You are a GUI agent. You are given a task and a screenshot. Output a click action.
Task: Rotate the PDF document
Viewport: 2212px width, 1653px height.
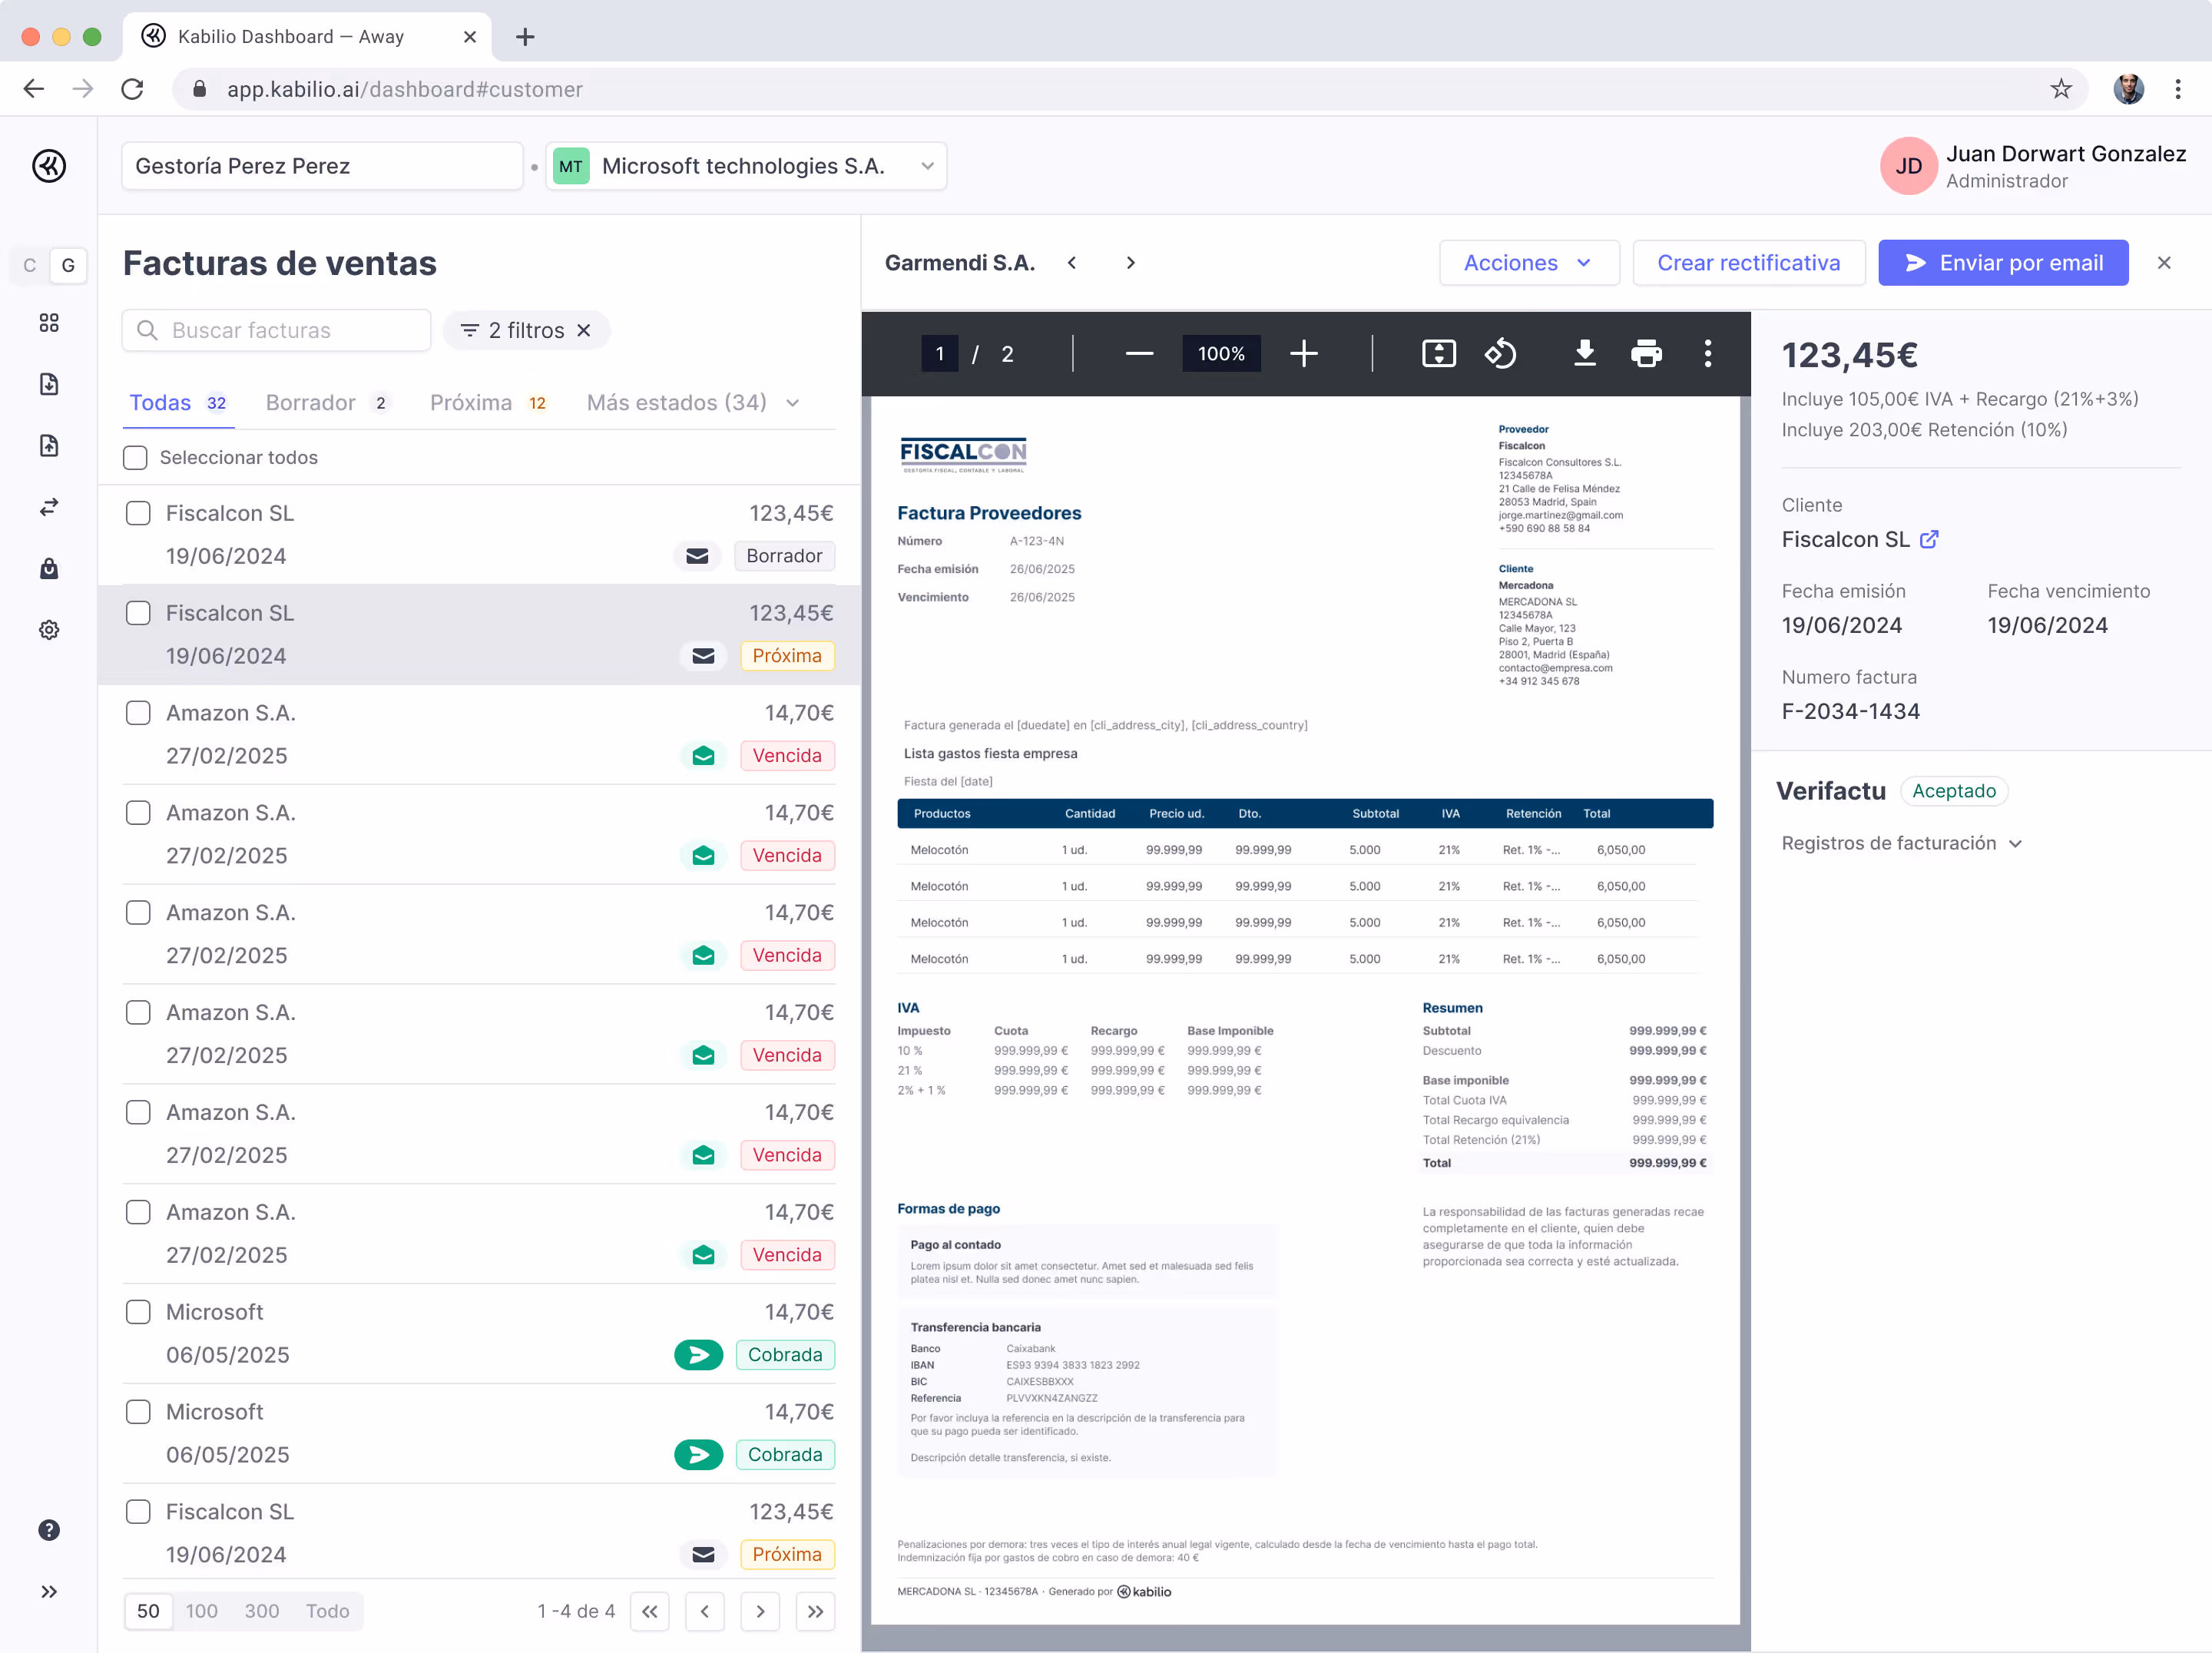tap(1500, 353)
